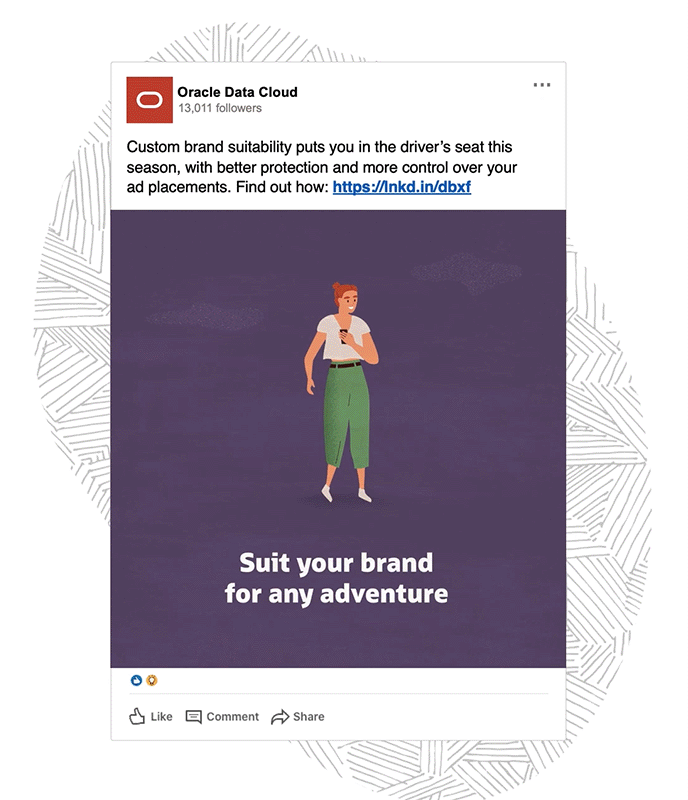
Task: Click the Like button label
Action: point(161,717)
